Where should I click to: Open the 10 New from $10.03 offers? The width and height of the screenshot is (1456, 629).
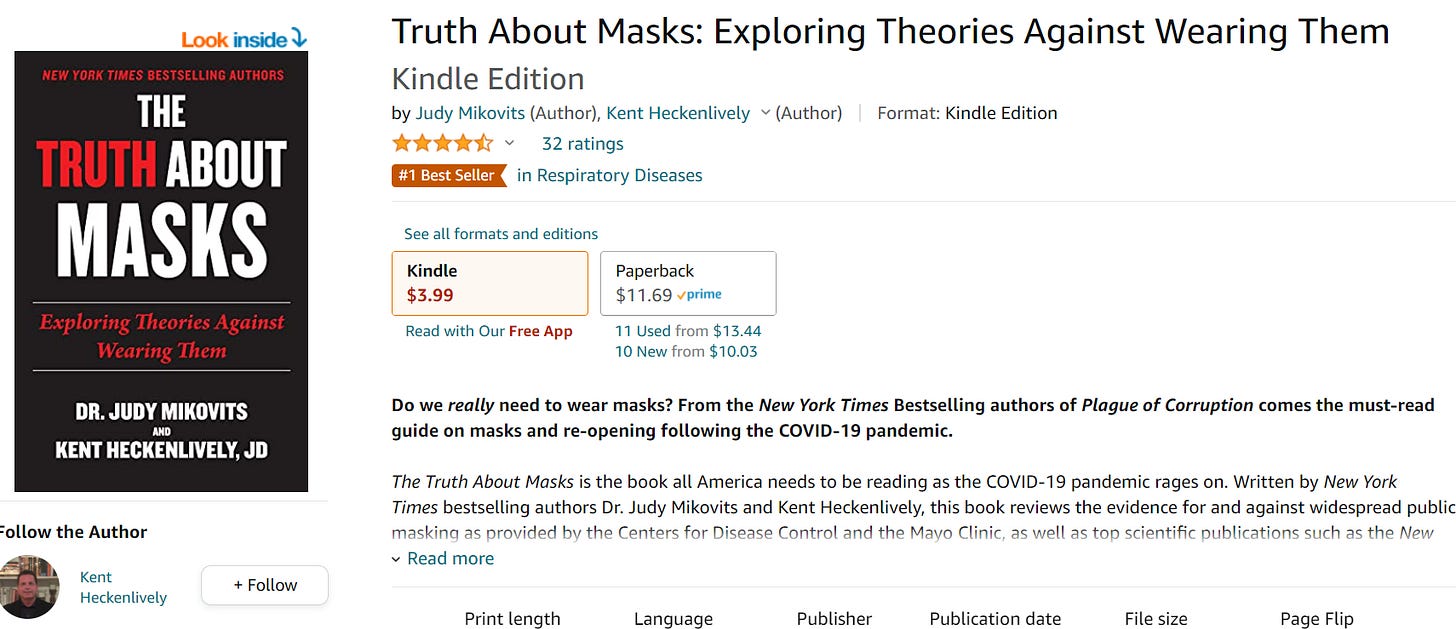[x=686, y=351]
